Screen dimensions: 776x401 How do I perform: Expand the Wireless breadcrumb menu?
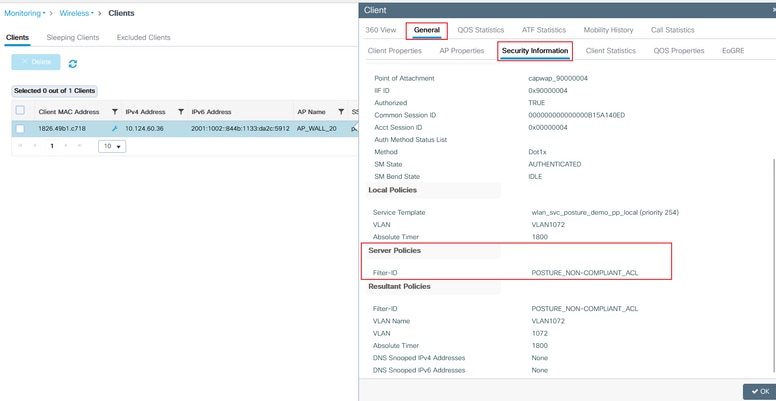pos(75,13)
